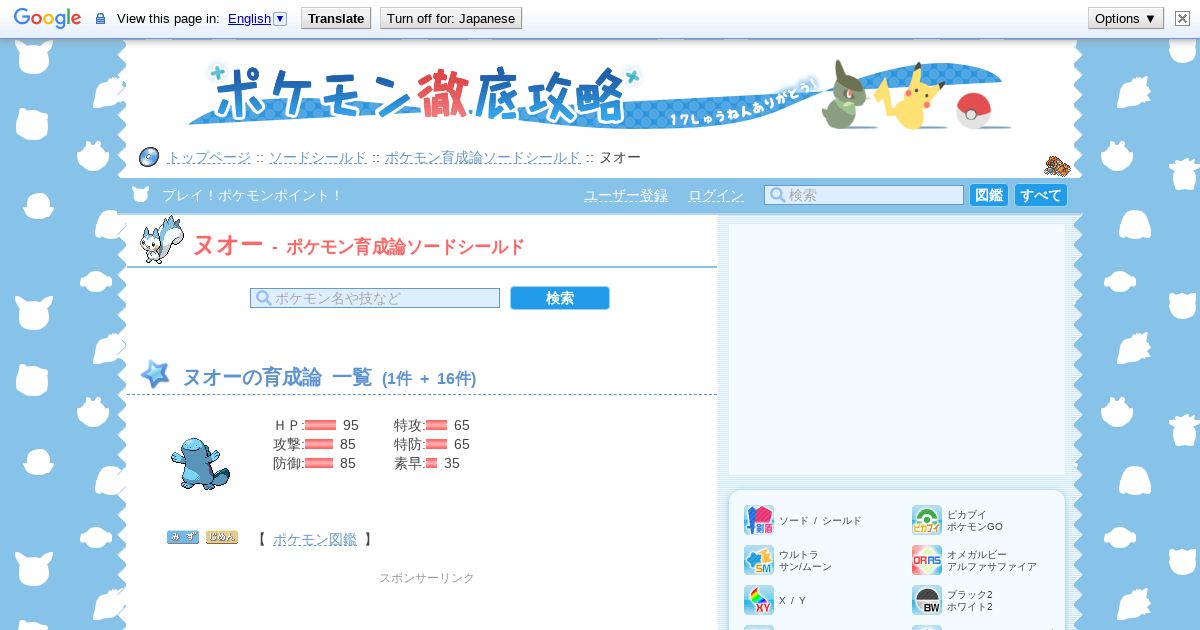
Task: Click the ピカブイ game icon
Action: 927,520
